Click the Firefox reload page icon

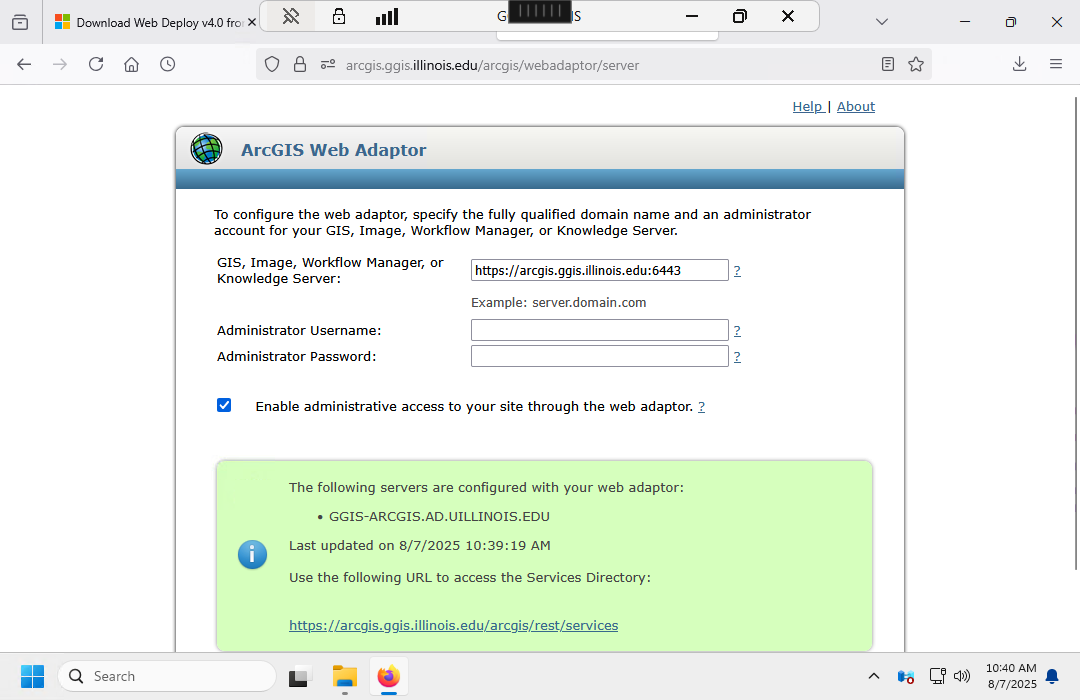[x=96, y=64]
